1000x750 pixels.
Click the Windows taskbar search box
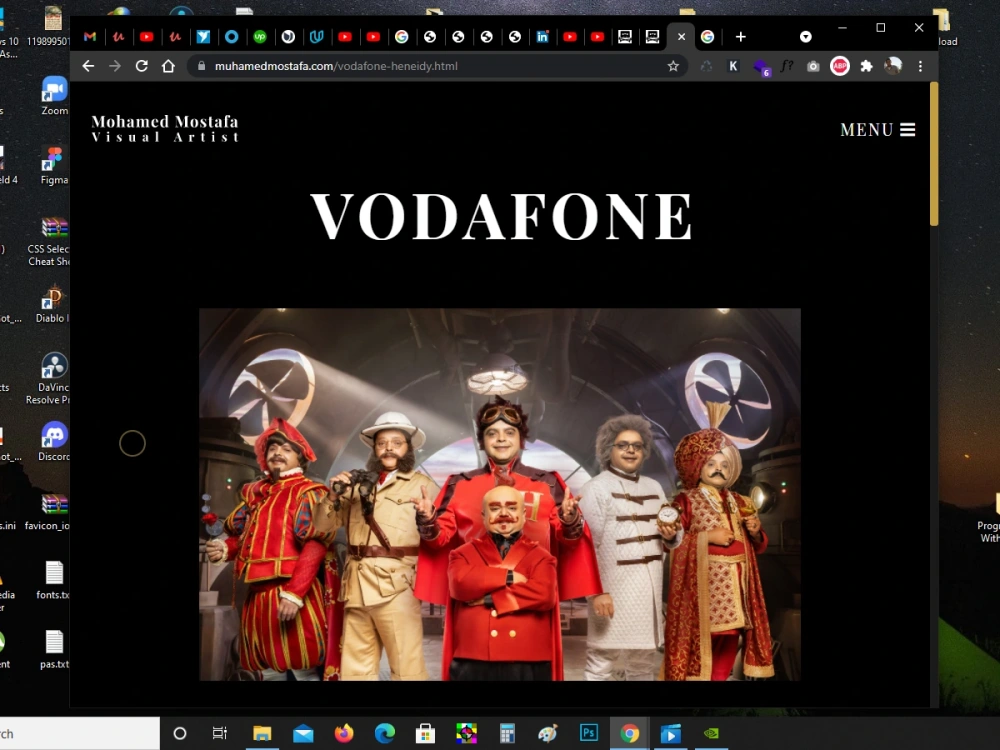79,733
